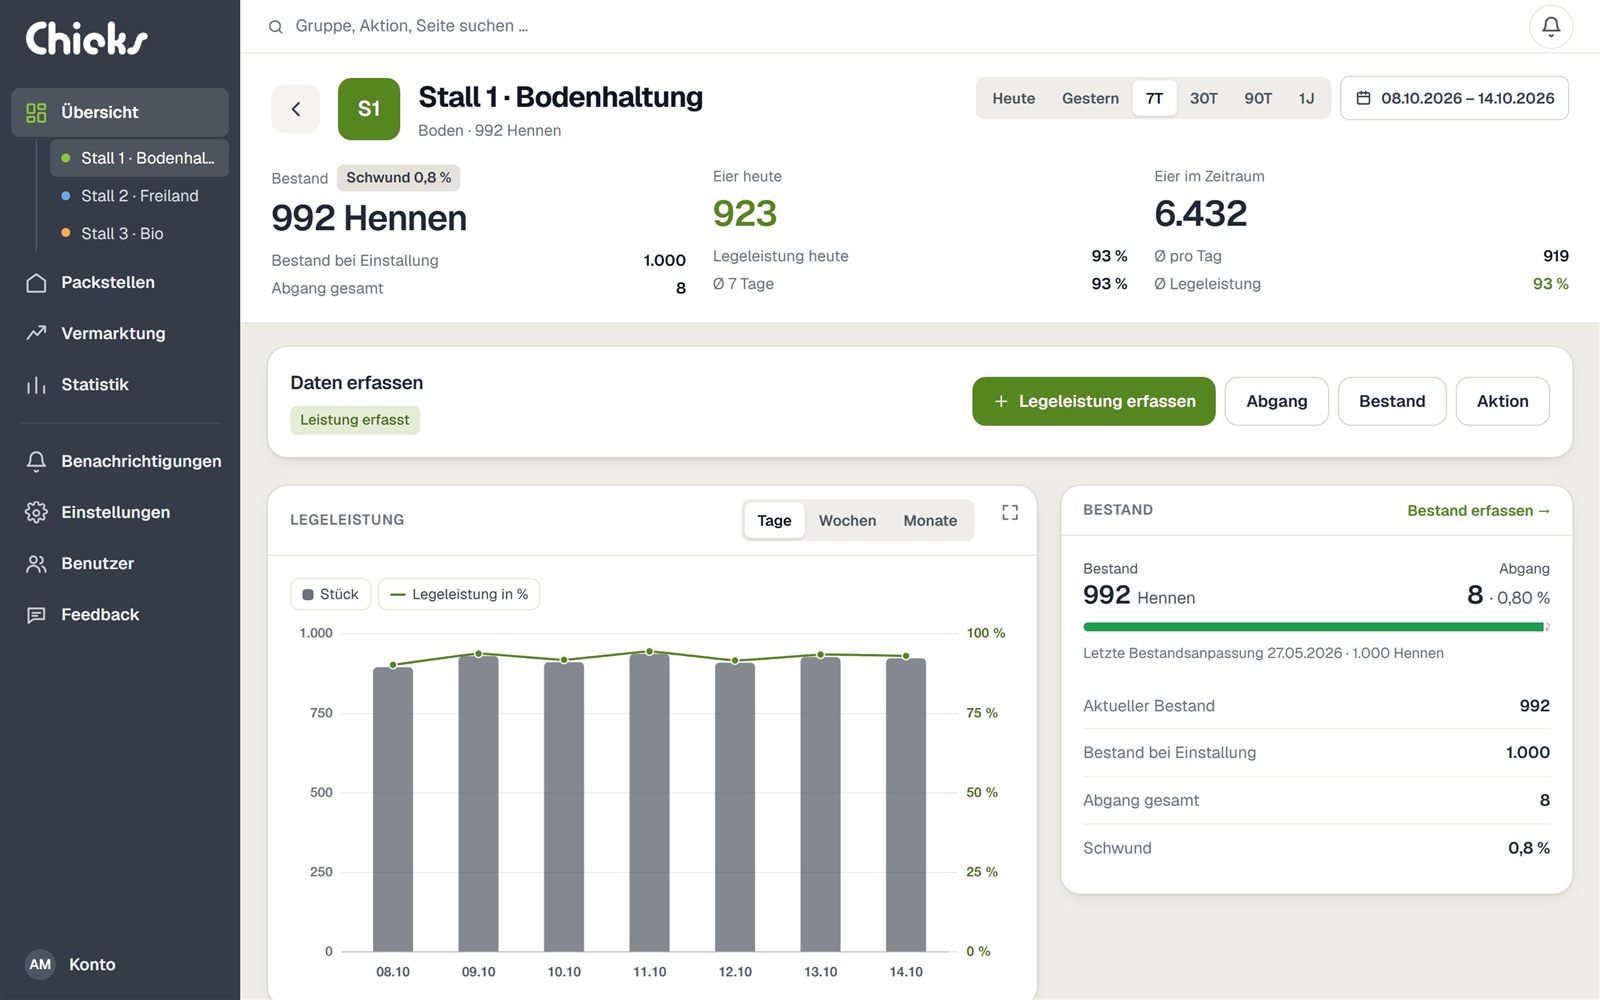Click the Legeleistung erfassen button
The width and height of the screenshot is (1600, 1000).
1094,401
